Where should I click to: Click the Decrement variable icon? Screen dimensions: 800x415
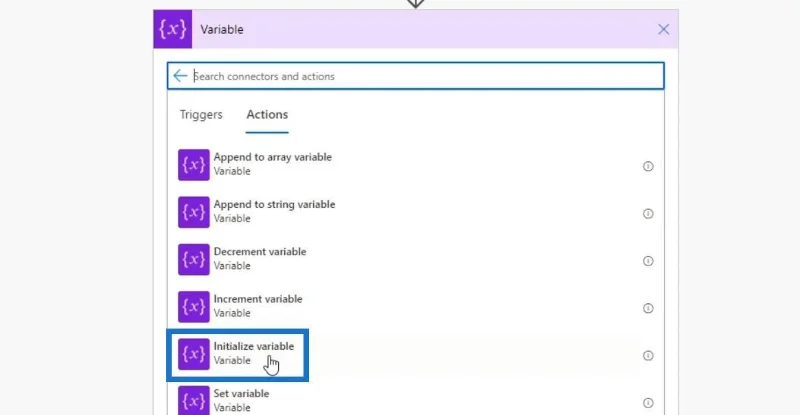[193, 259]
